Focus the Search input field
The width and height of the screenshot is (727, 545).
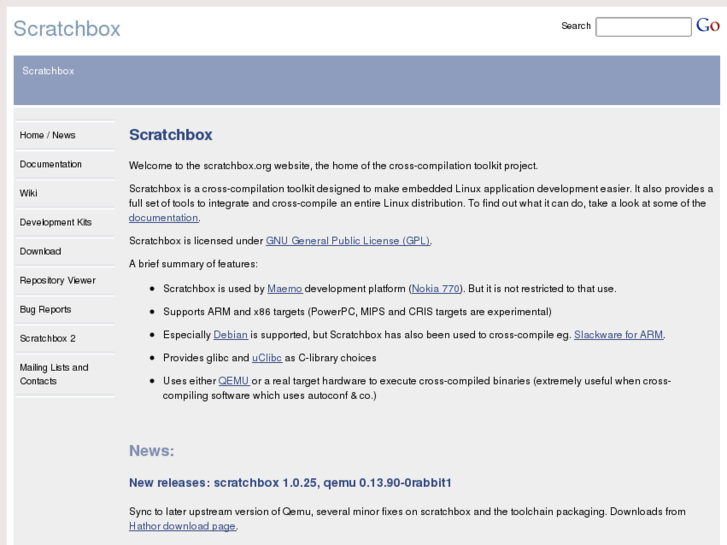coord(643,26)
